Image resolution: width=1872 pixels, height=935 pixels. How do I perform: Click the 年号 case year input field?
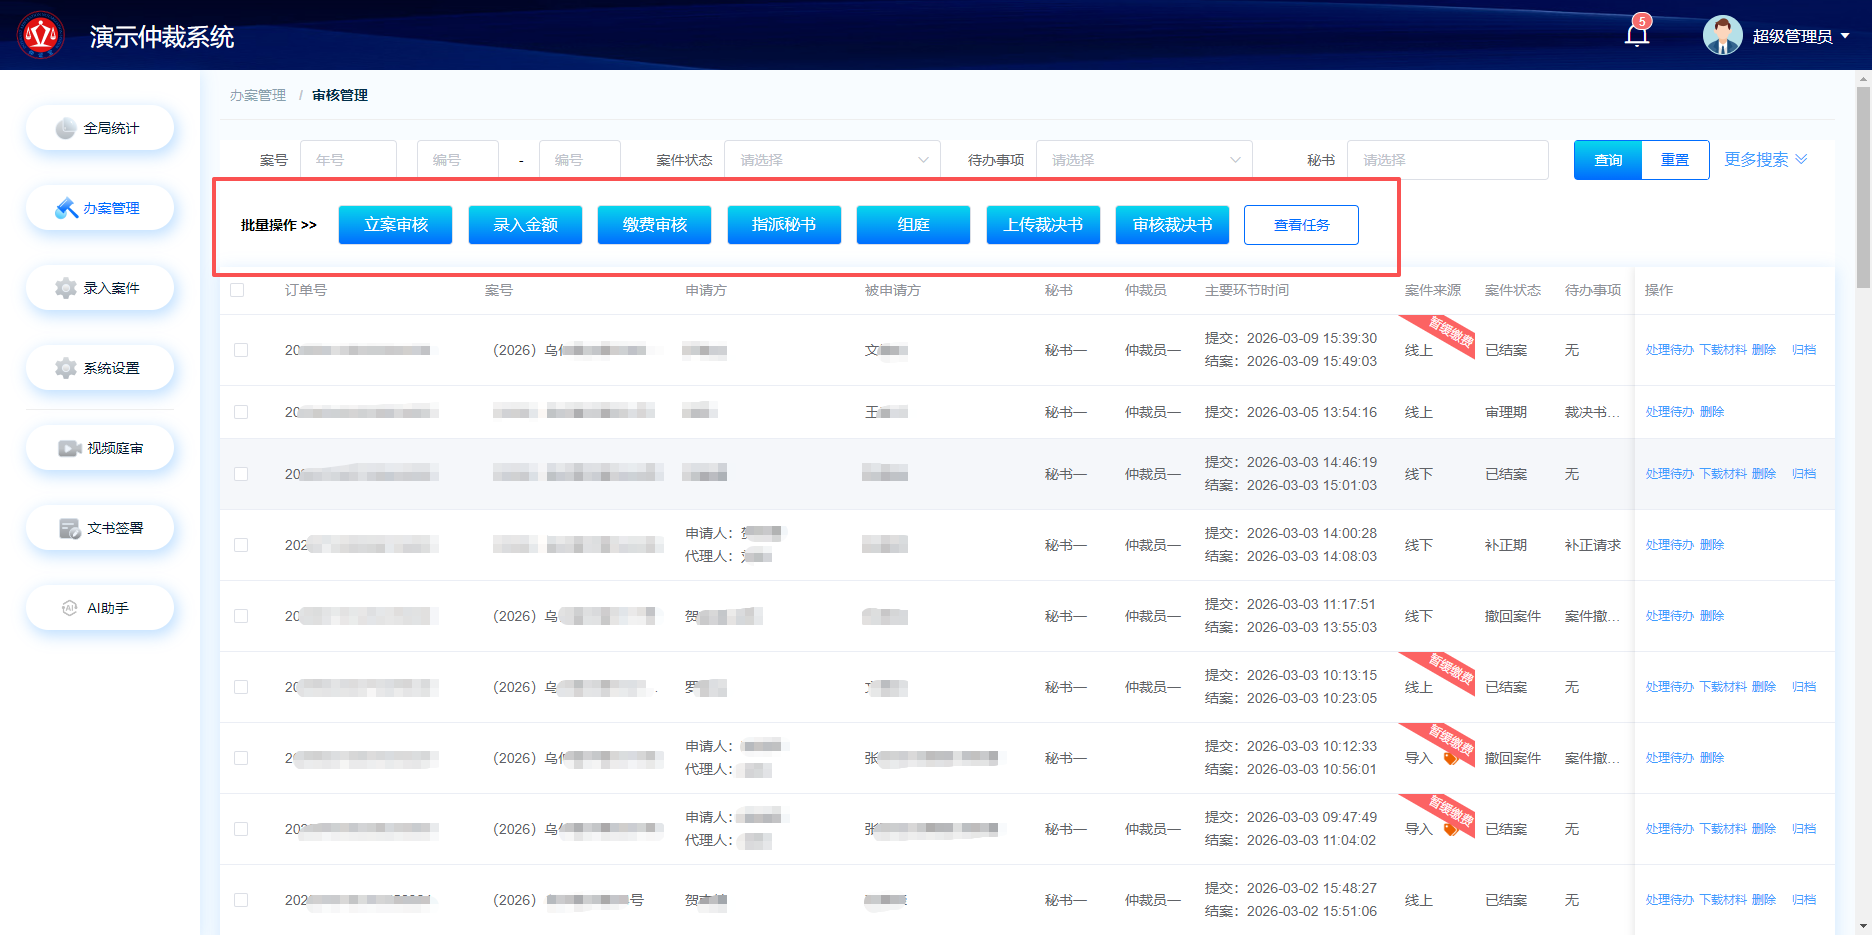pos(348,160)
